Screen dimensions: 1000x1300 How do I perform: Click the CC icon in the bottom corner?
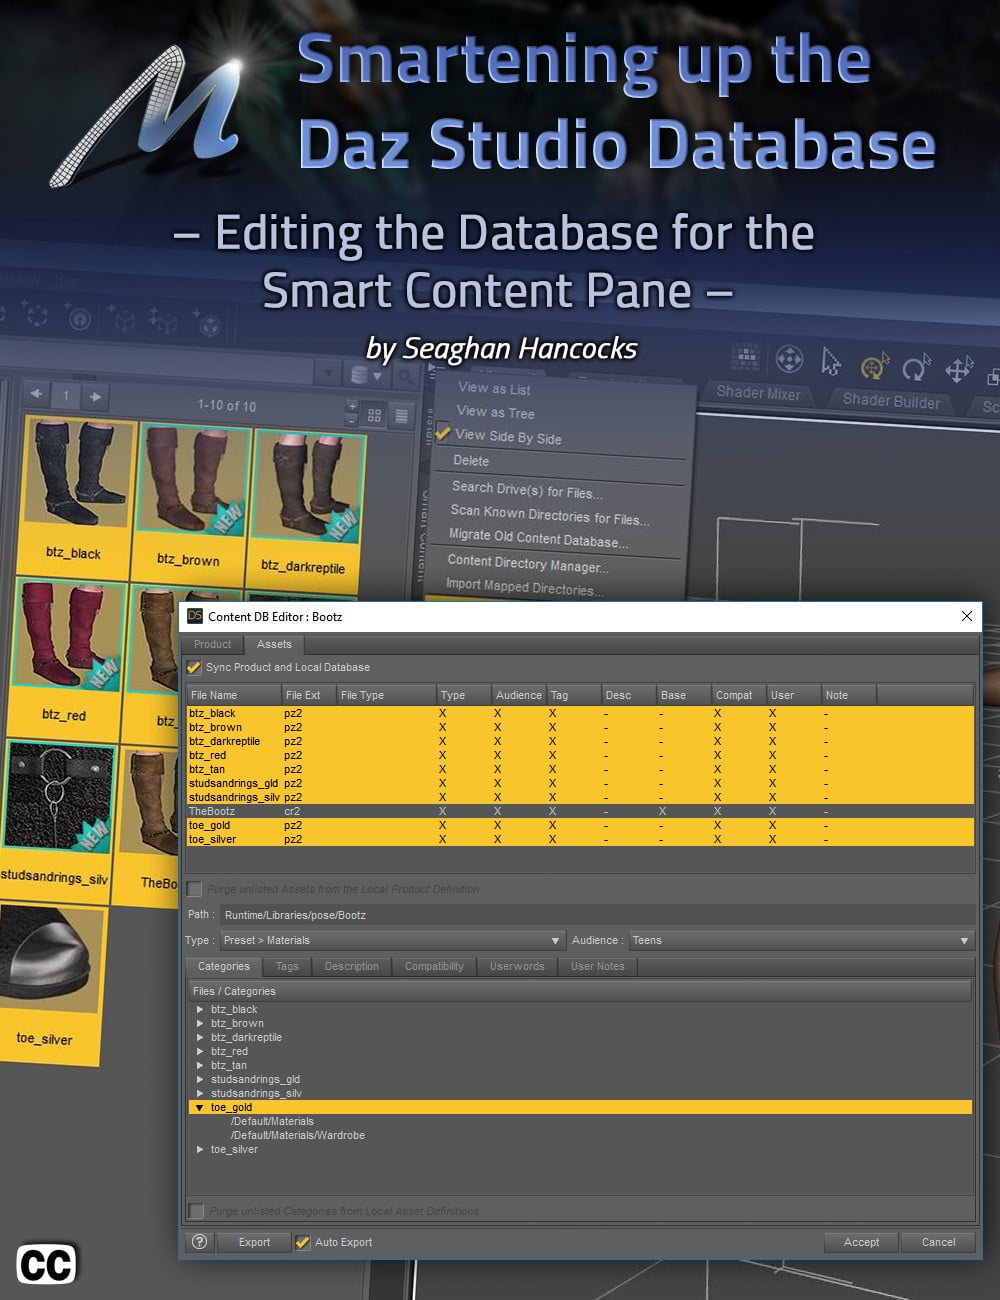tap(48, 1264)
